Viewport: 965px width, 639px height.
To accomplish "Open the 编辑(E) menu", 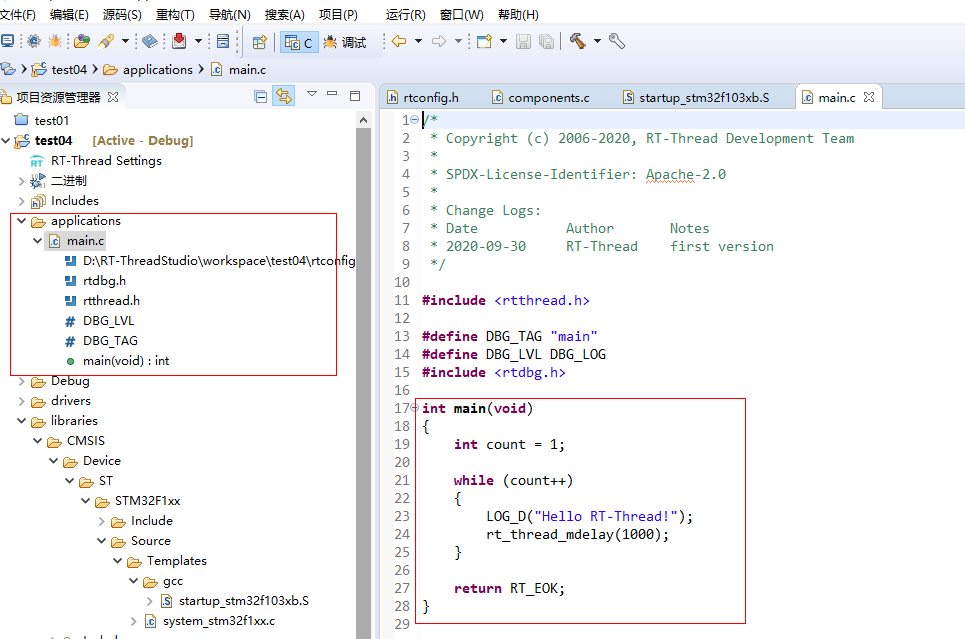I will point(69,15).
